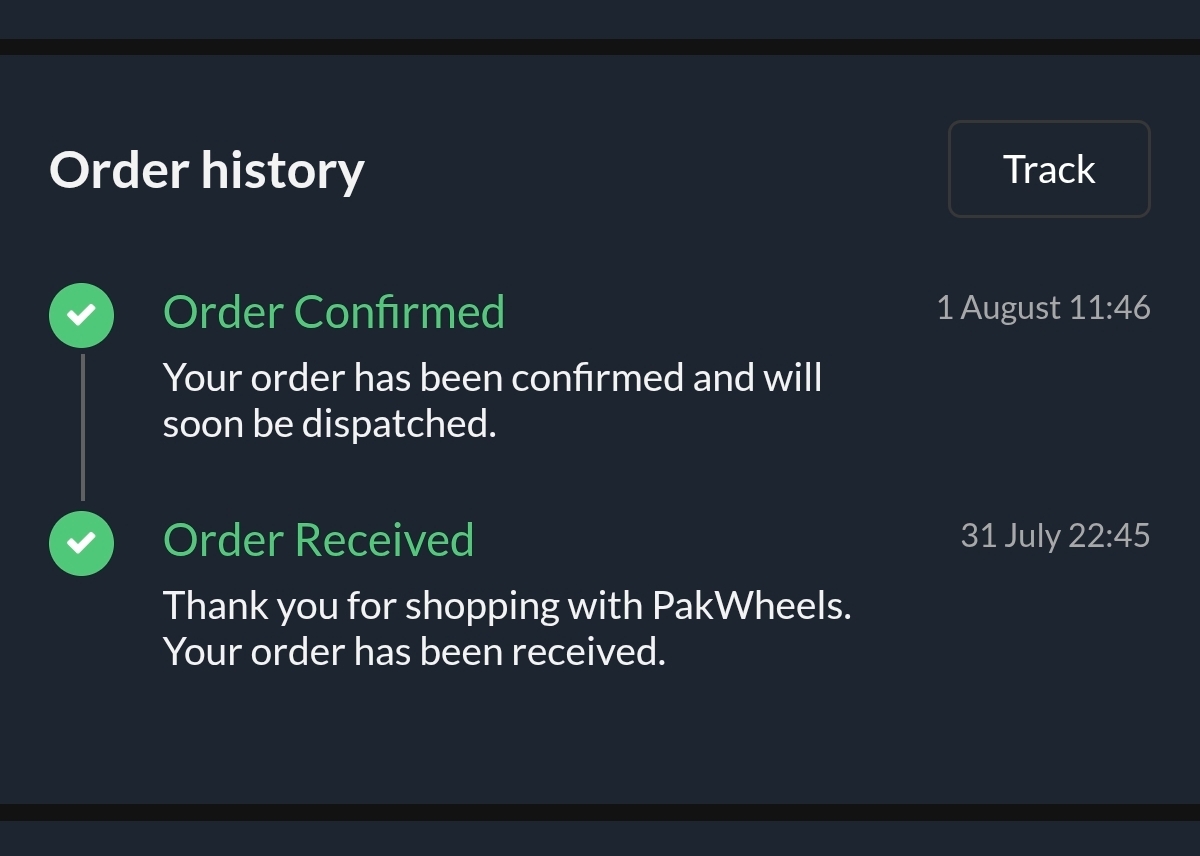Image resolution: width=1200 pixels, height=856 pixels.
Task: Click the Order Received green checkmark icon
Action: 81,543
